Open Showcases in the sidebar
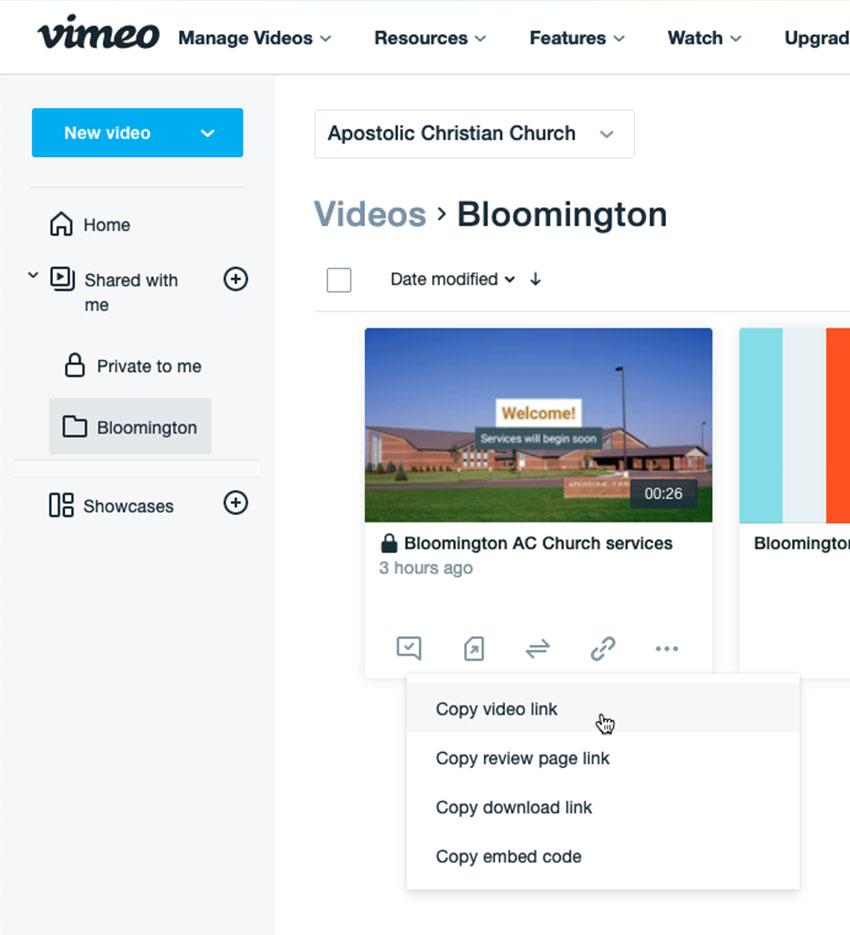Image resolution: width=850 pixels, height=935 pixels. coord(112,506)
